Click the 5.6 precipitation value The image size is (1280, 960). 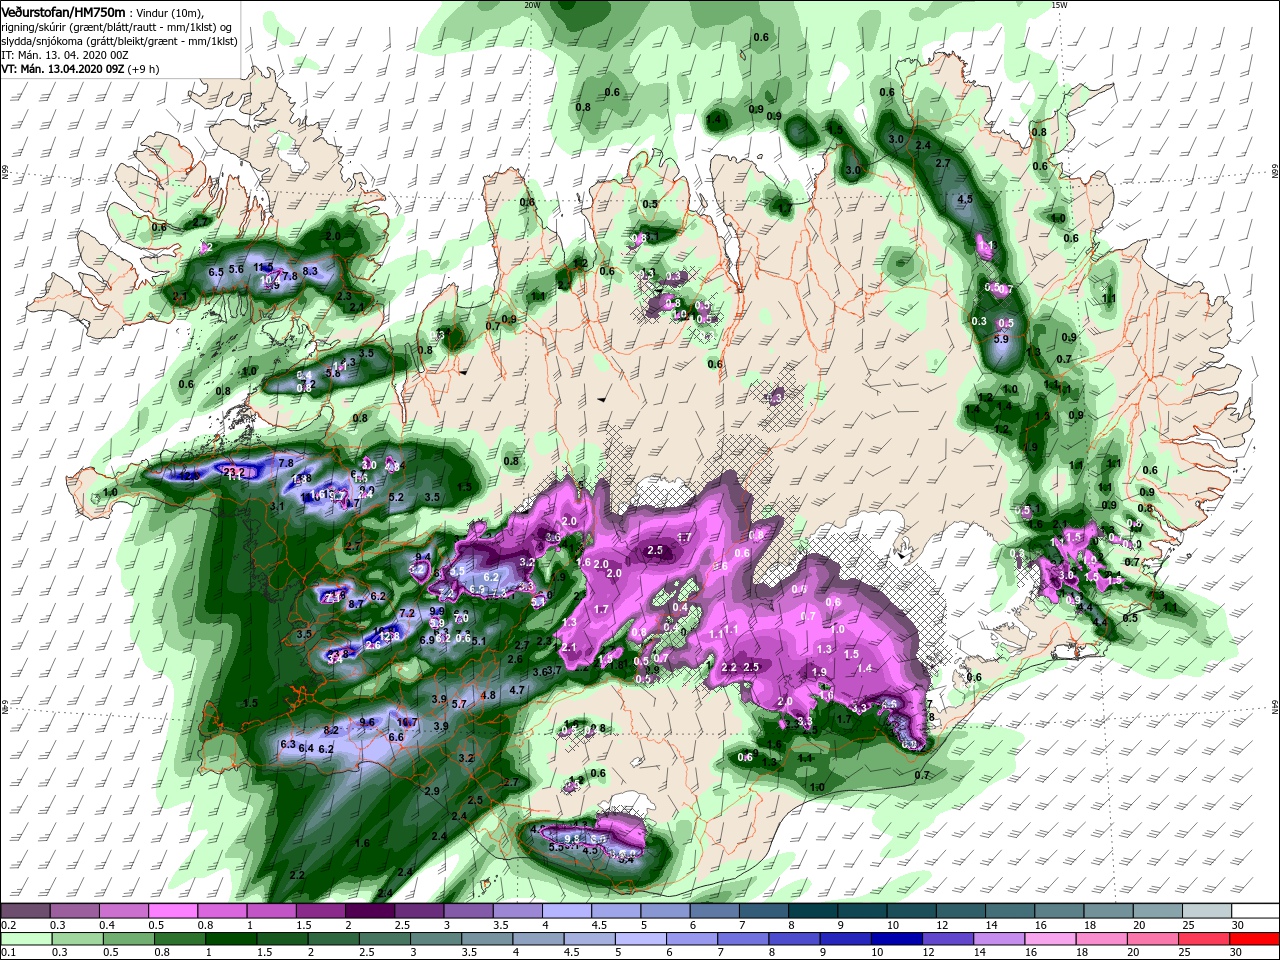click(x=237, y=269)
